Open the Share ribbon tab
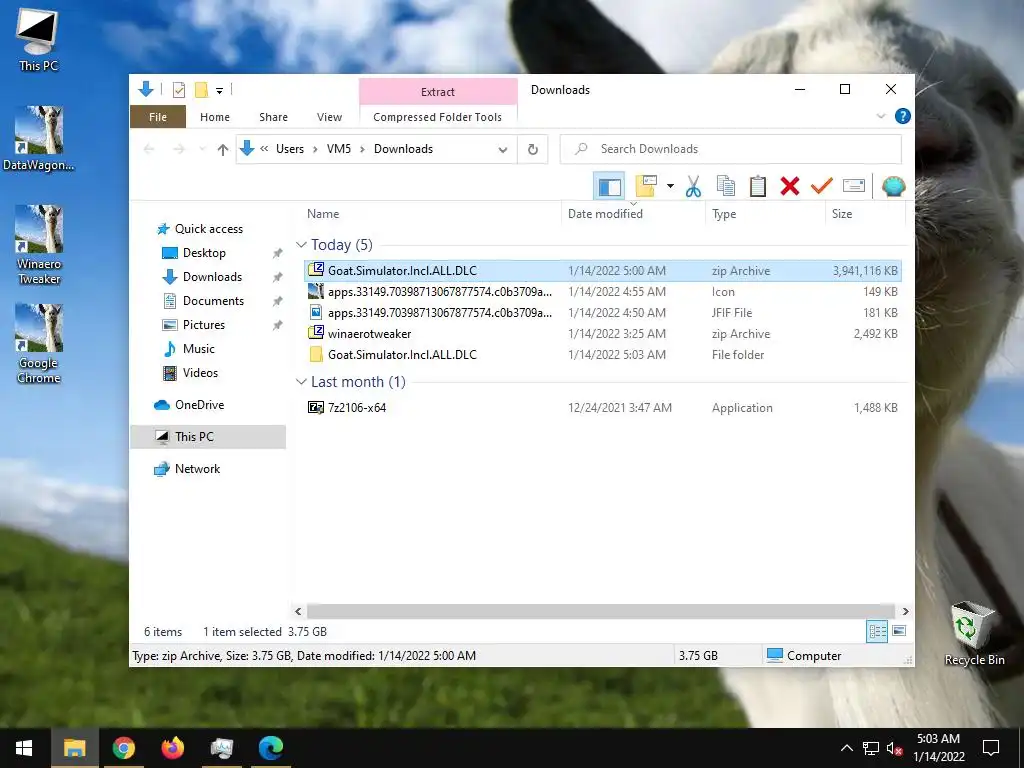The image size is (1024, 768). tap(273, 117)
